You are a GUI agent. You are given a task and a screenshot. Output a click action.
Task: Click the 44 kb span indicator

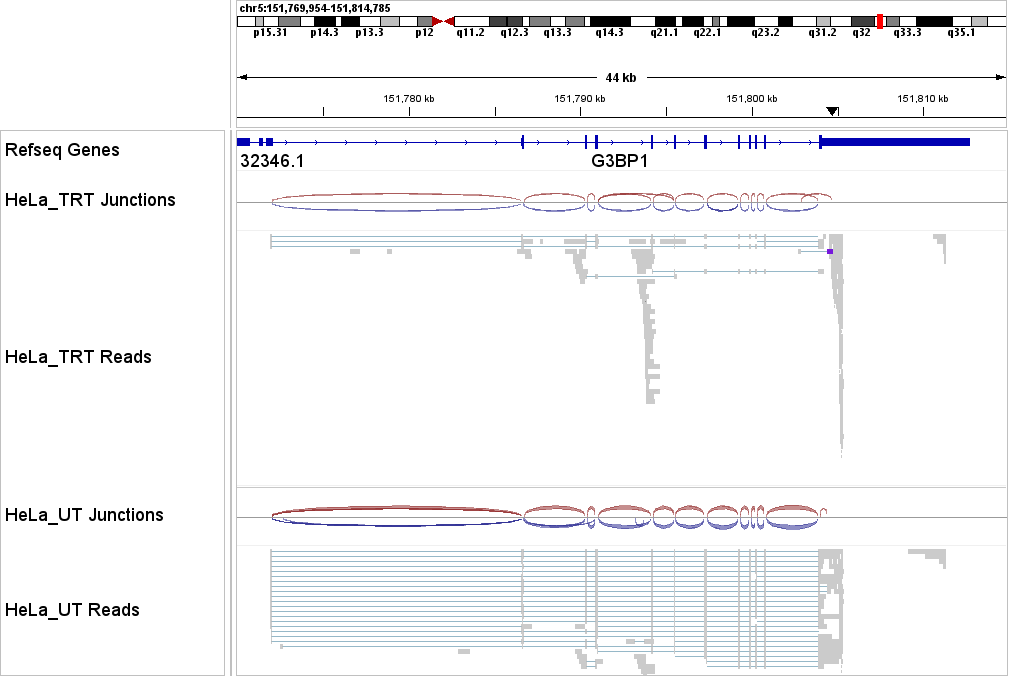pos(621,75)
